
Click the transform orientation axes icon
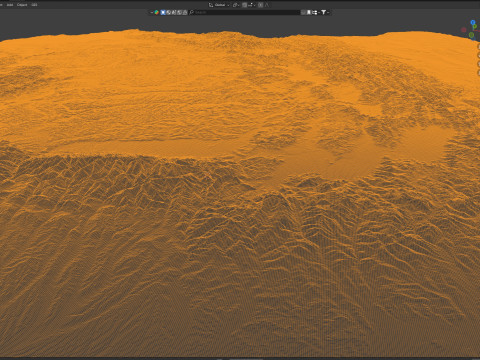point(211,5)
